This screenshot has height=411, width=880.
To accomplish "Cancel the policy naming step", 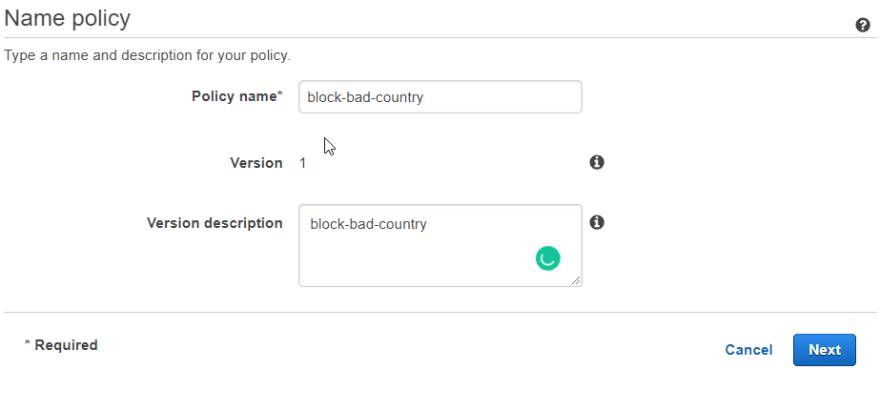I will point(748,350).
